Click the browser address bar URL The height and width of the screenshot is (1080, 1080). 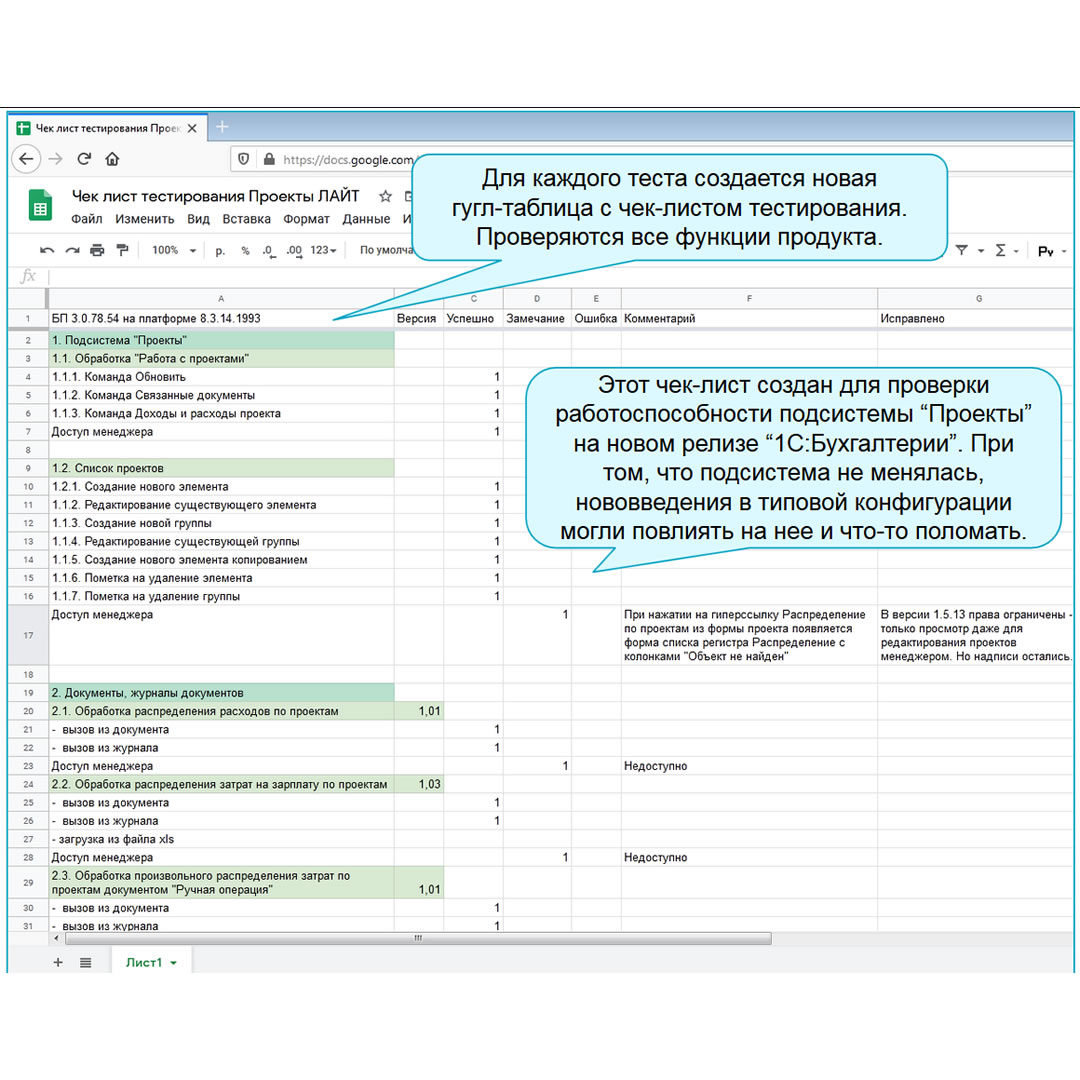[x=348, y=160]
